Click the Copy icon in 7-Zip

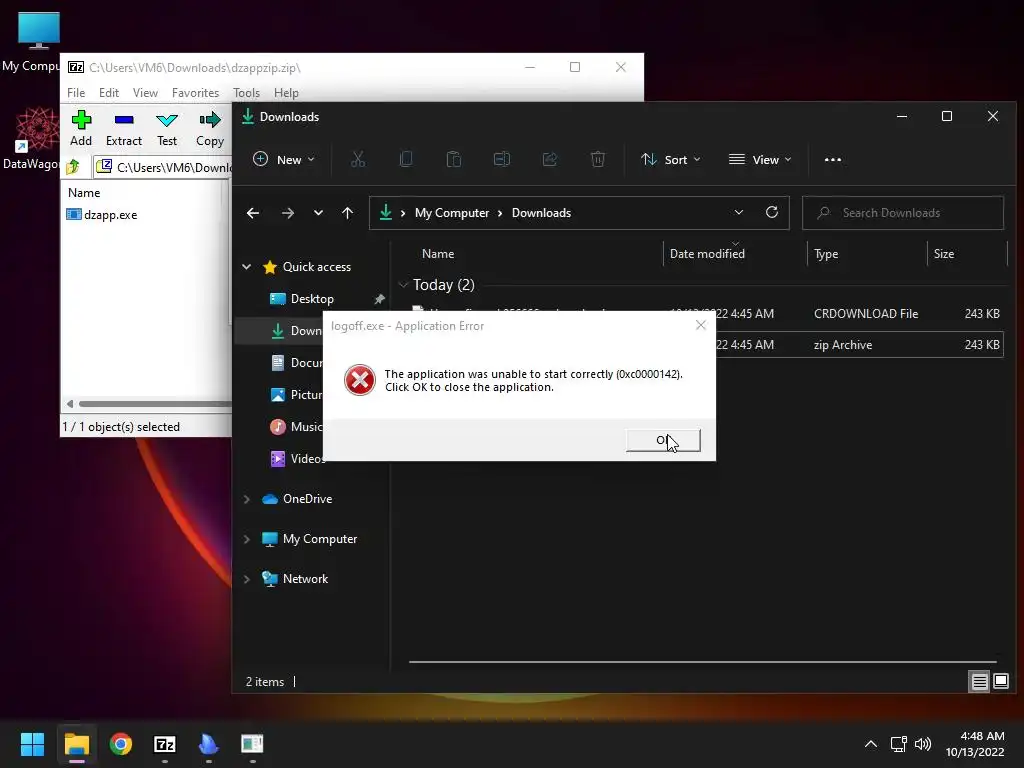(210, 128)
